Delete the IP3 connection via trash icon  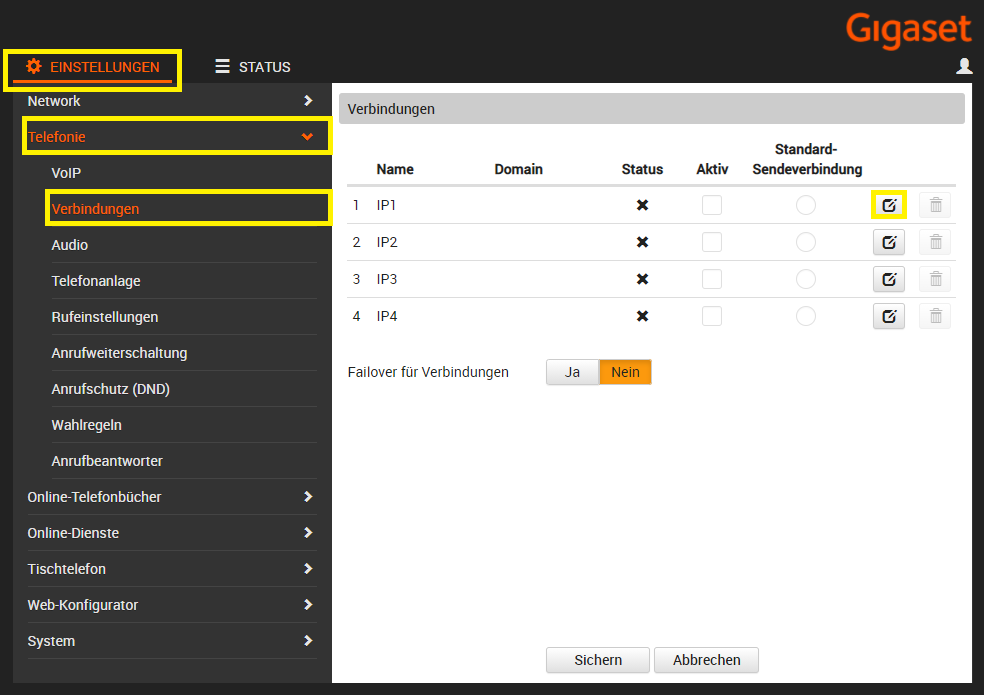(x=935, y=279)
